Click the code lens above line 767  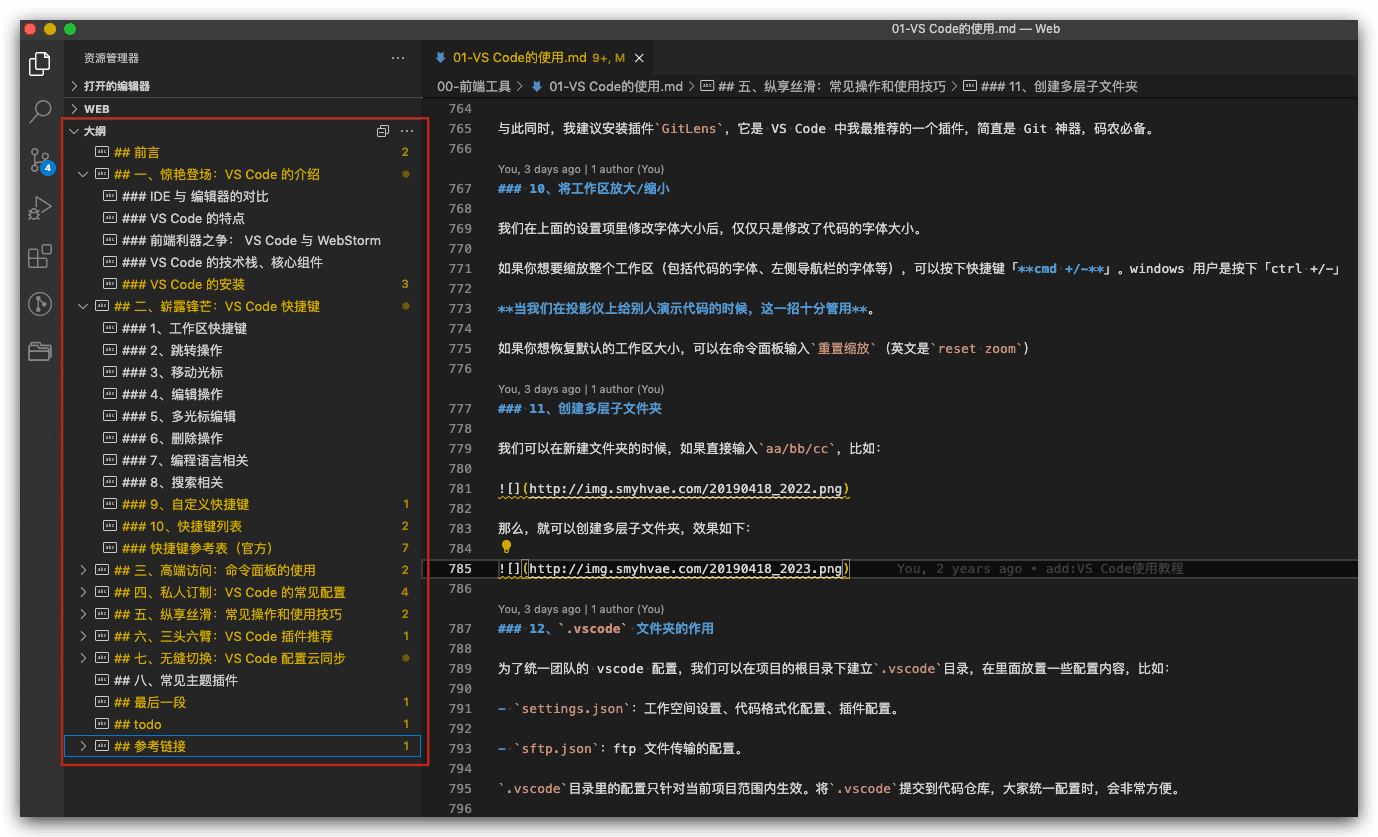point(581,169)
